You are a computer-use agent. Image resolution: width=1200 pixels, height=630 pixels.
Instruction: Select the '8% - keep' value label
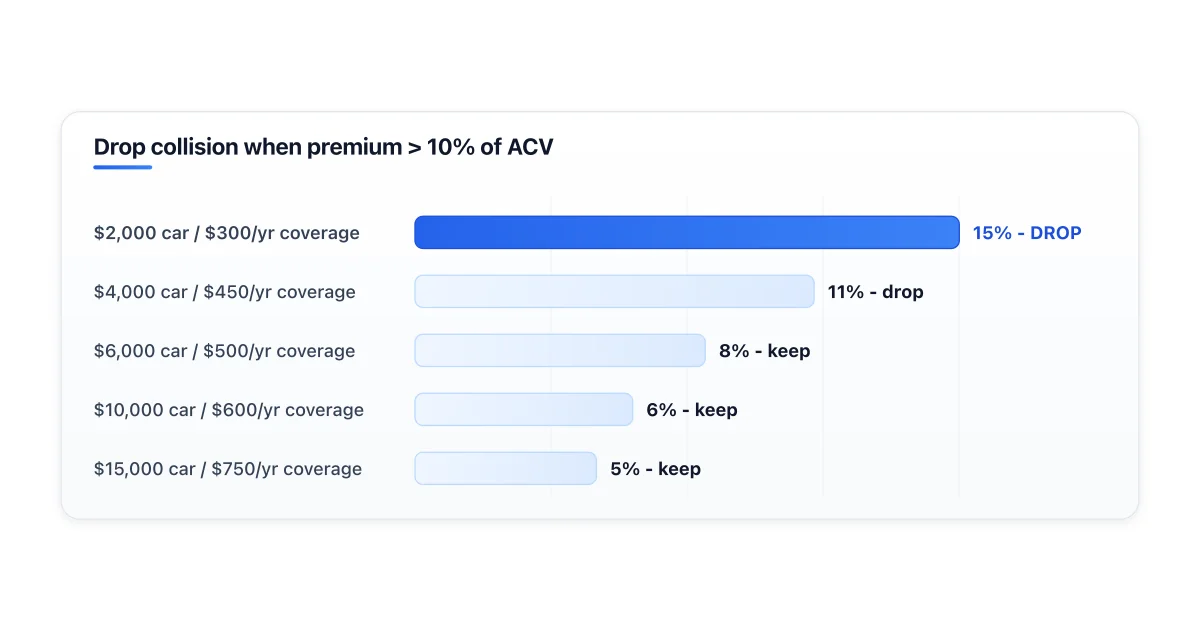(x=764, y=351)
